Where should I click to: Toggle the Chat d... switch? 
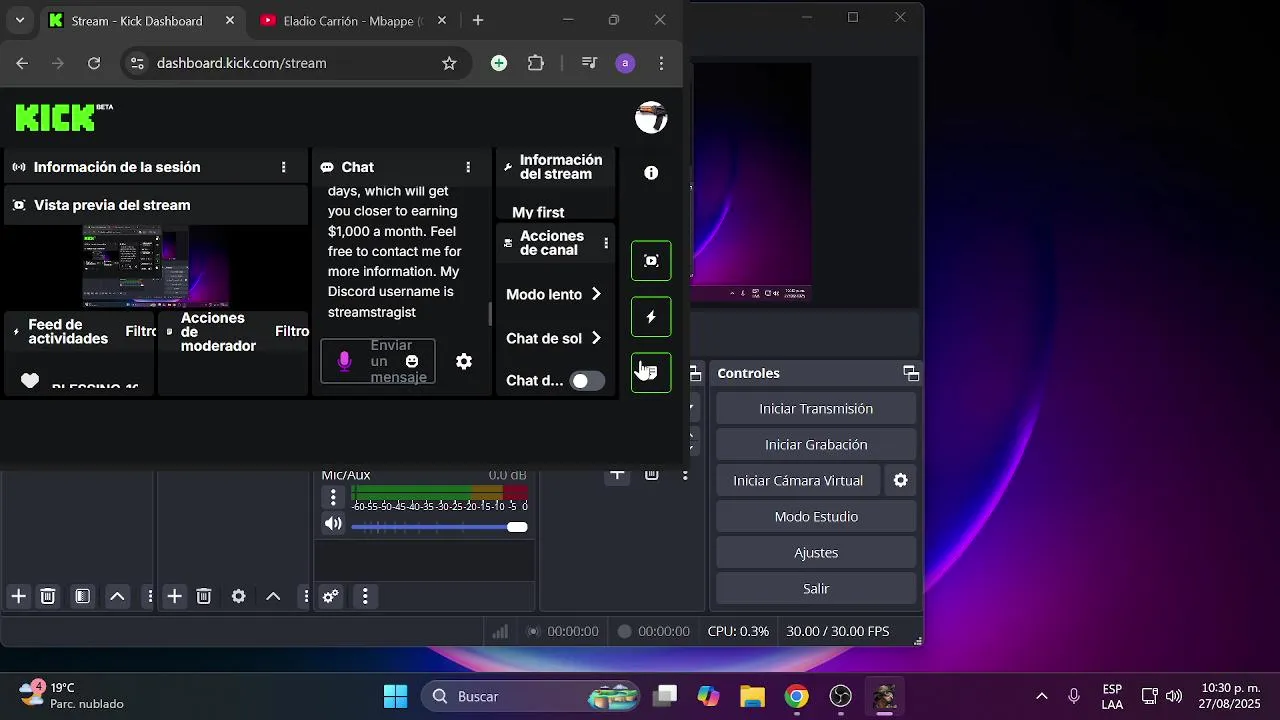pos(587,381)
